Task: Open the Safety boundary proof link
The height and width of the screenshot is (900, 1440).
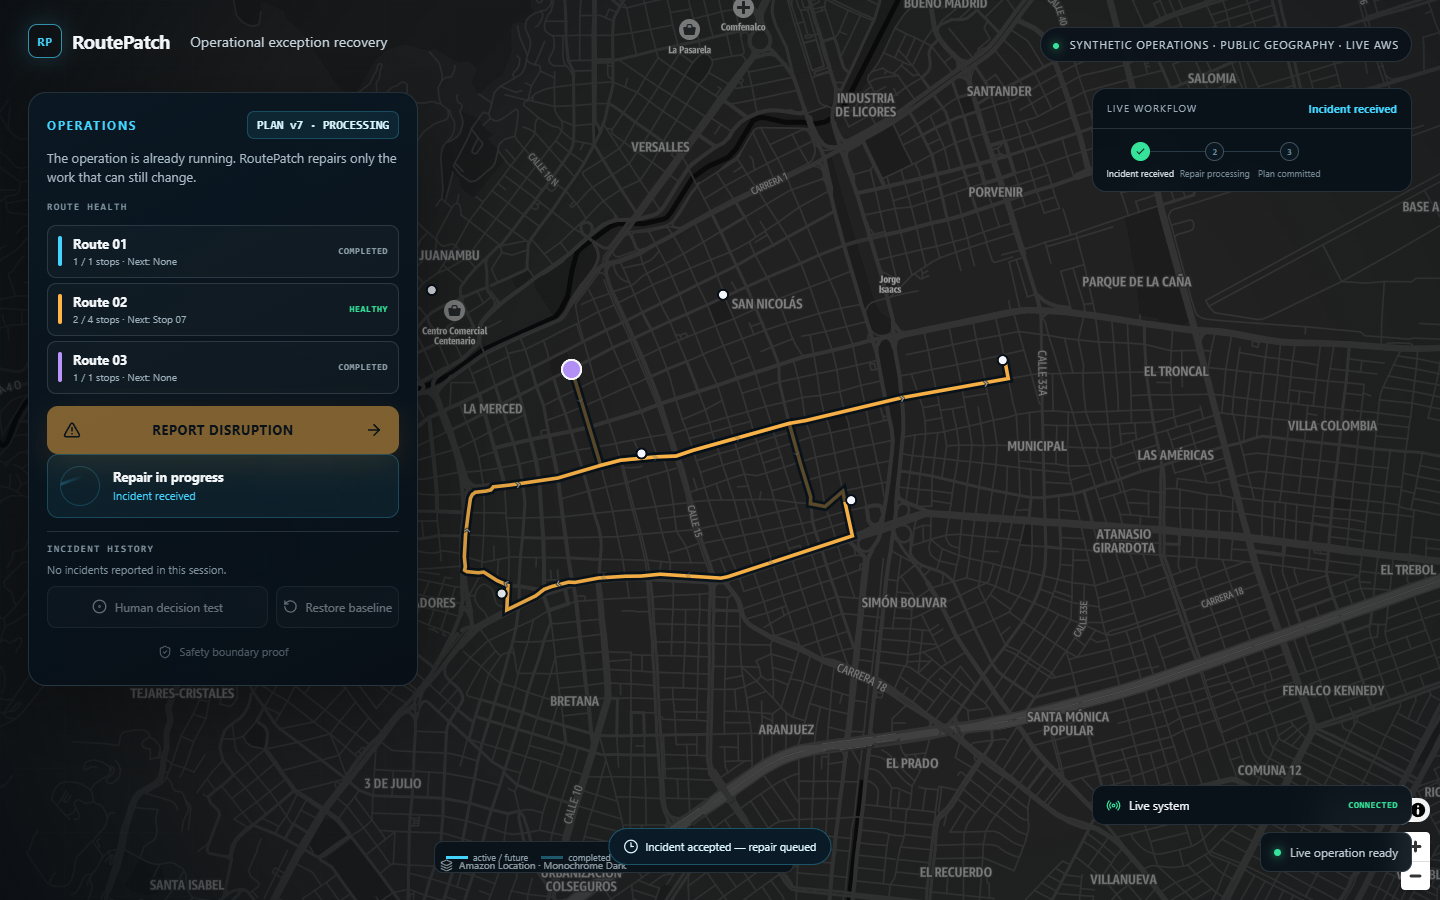Action: click(x=224, y=652)
